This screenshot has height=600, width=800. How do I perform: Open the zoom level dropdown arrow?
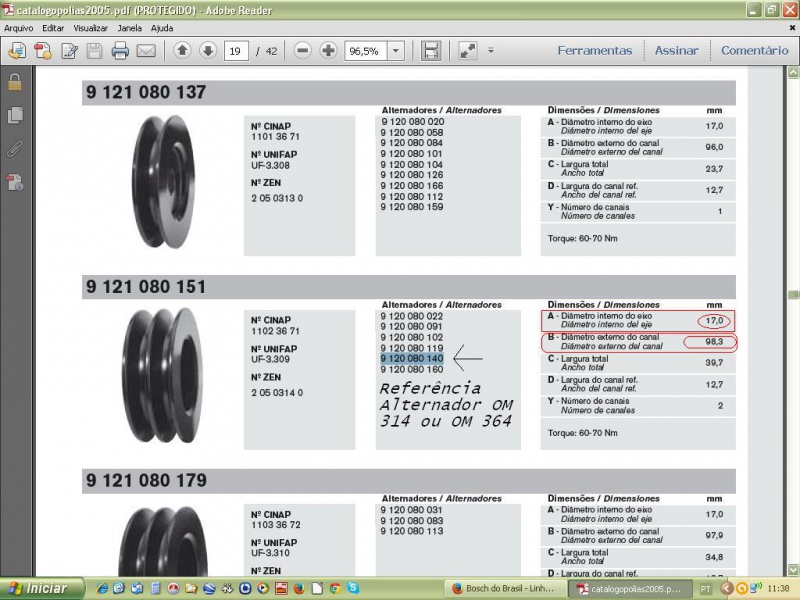tap(395, 51)
